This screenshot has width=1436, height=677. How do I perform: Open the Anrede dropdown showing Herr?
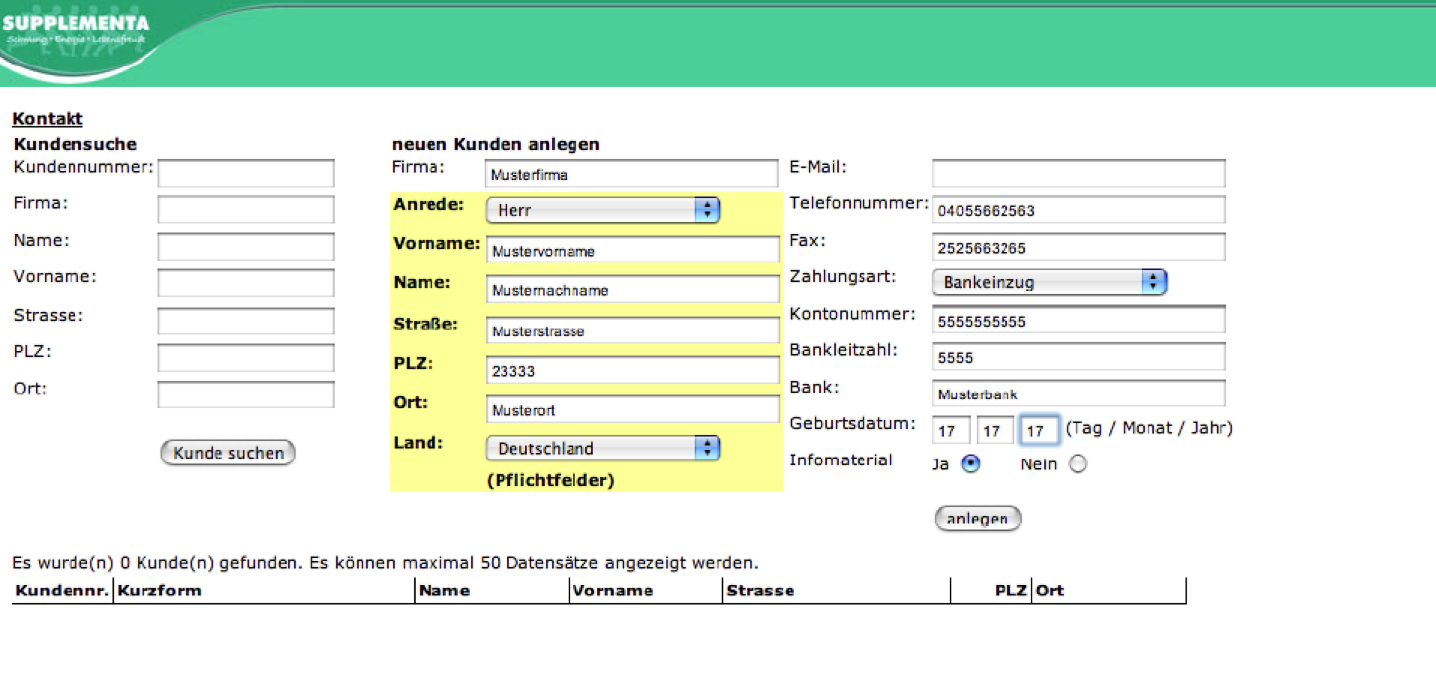602,210
